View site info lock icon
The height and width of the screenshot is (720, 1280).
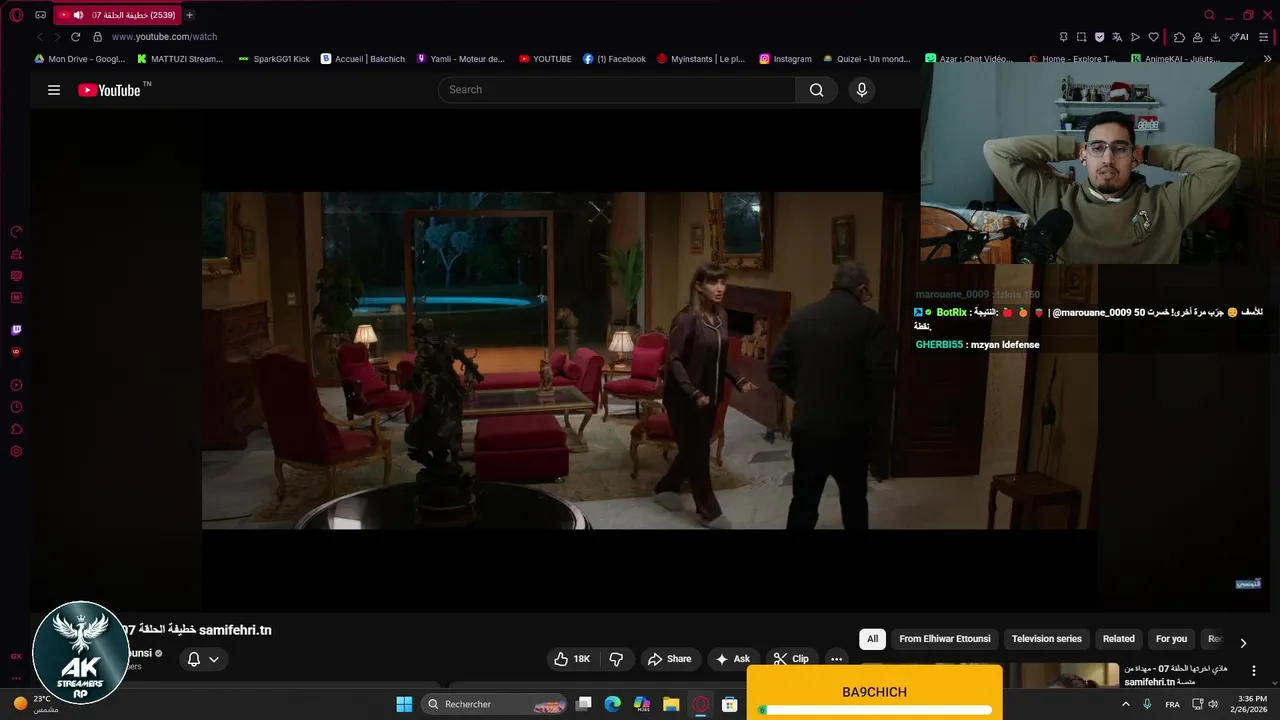97,37
